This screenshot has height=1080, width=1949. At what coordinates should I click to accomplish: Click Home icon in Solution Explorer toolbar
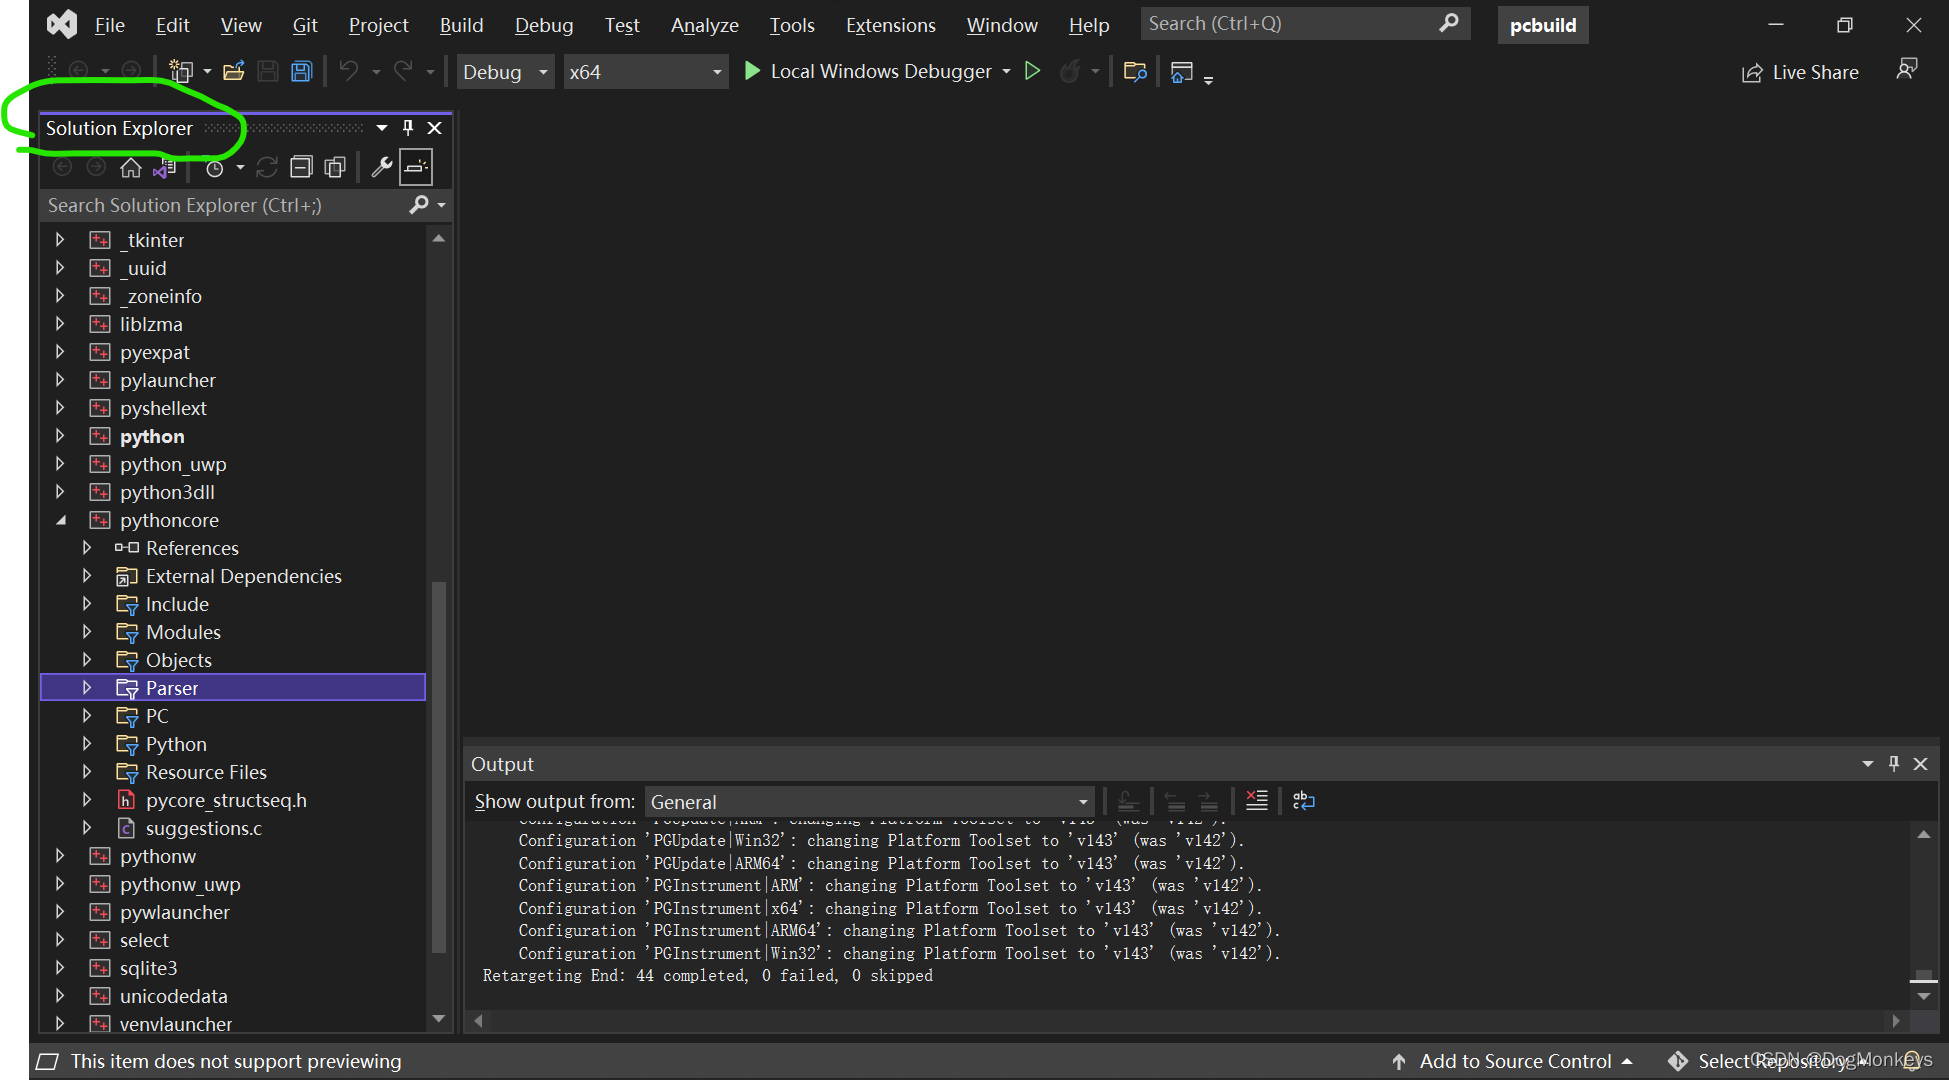coord(130,167)
